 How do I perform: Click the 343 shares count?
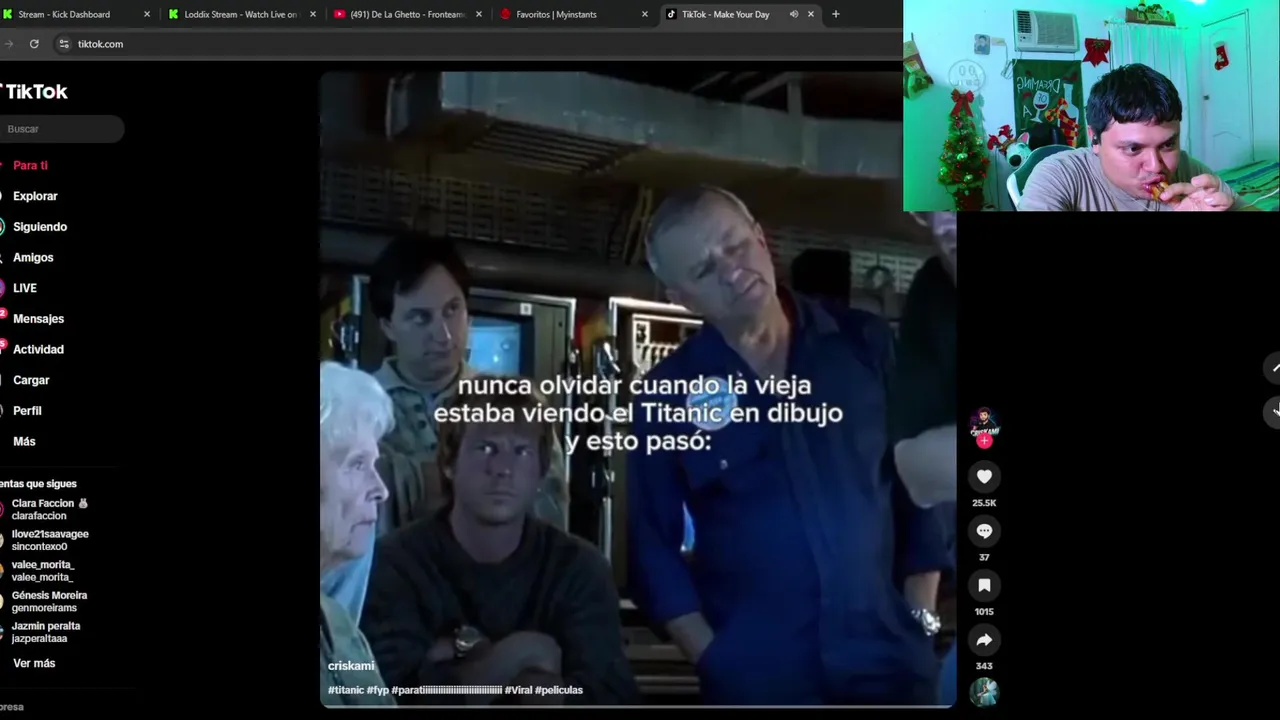pyautogui.click(x=984, y=666)
